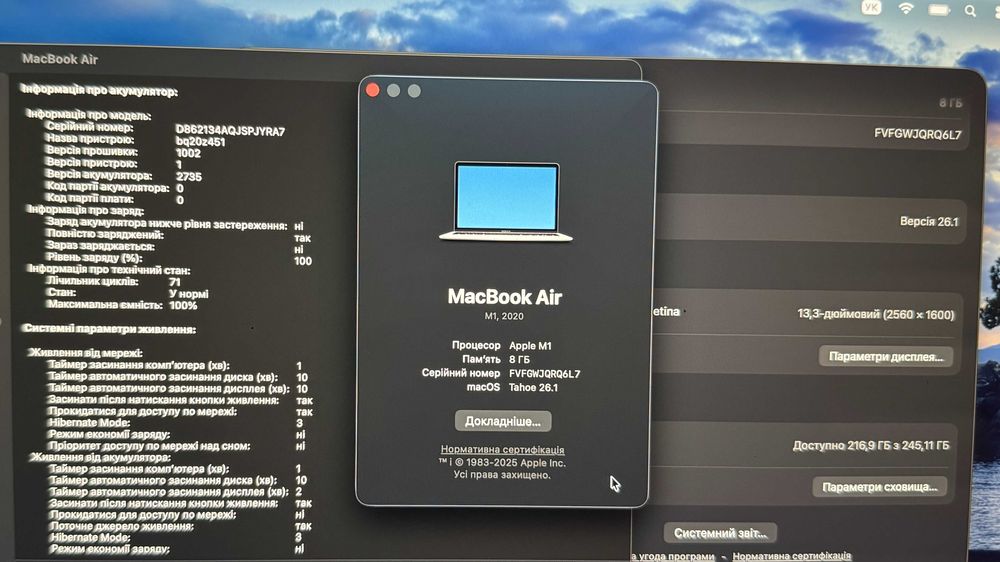Open Spotlight search magnifier icon
The height and width of the screenshot is (562, 1000).
pos(970,11)
